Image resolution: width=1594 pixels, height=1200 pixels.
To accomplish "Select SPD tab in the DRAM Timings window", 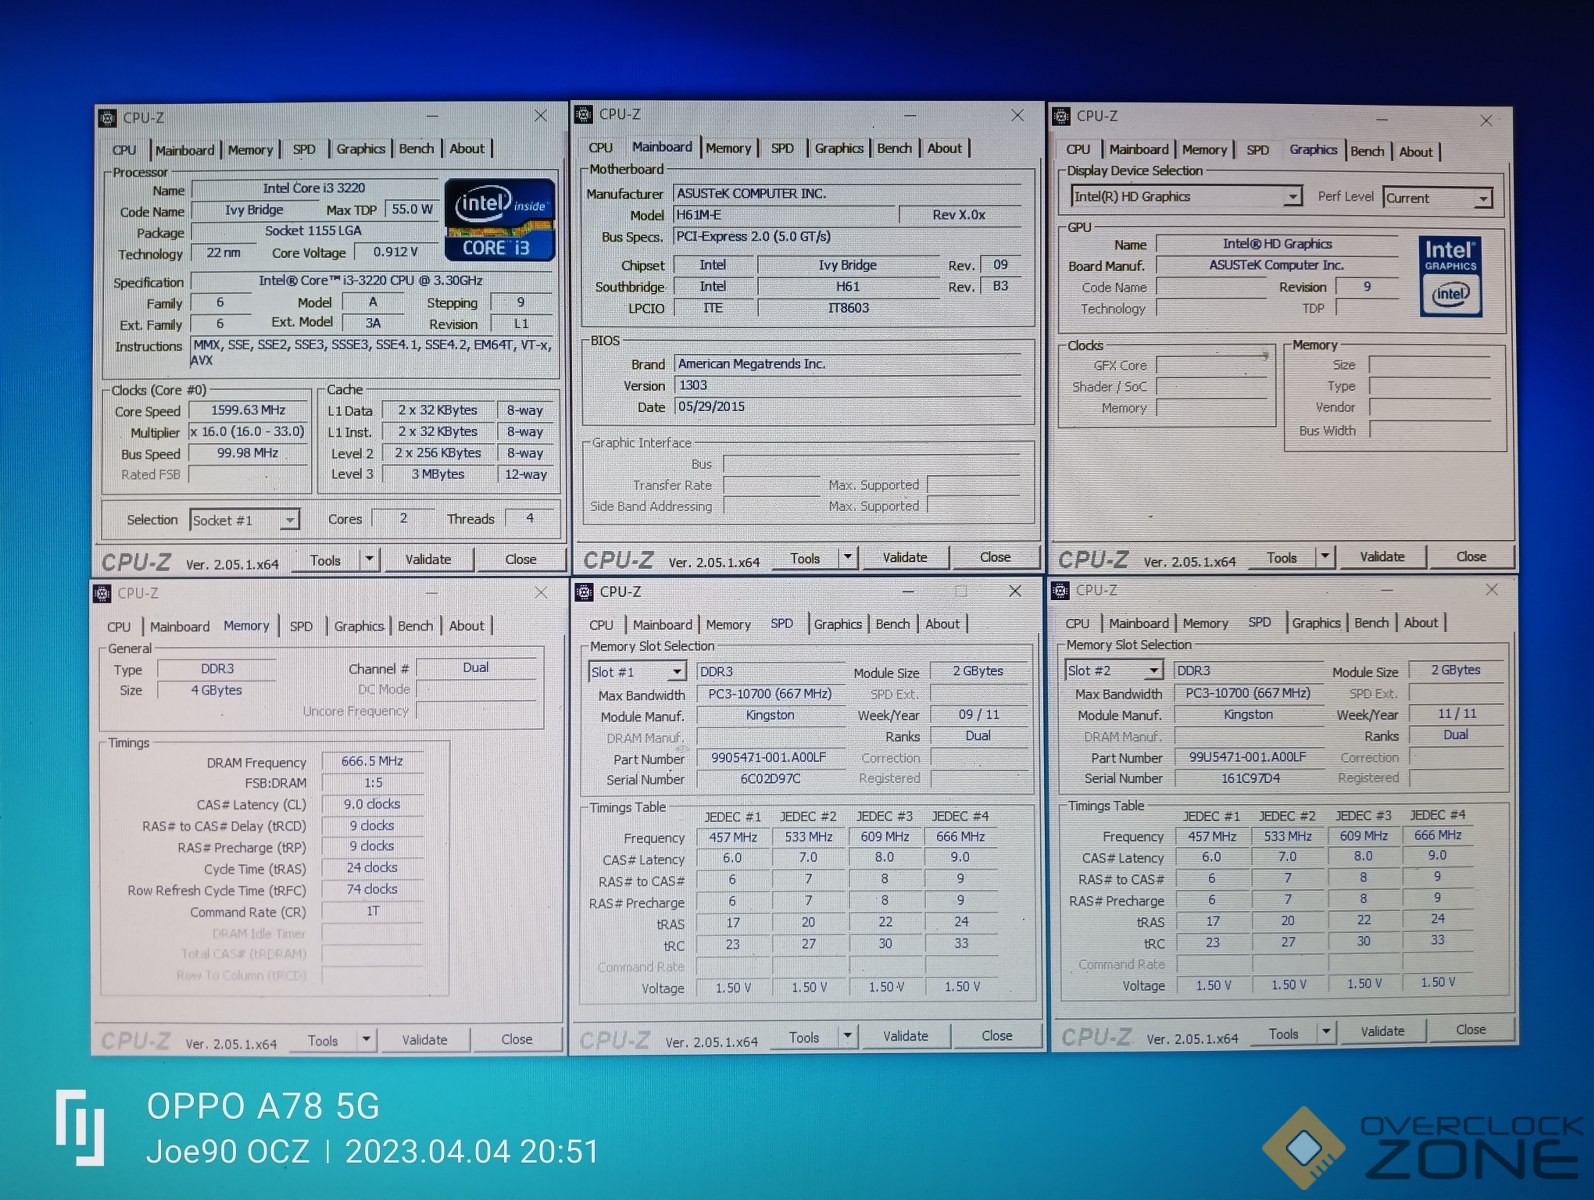I will click(301, 627).
